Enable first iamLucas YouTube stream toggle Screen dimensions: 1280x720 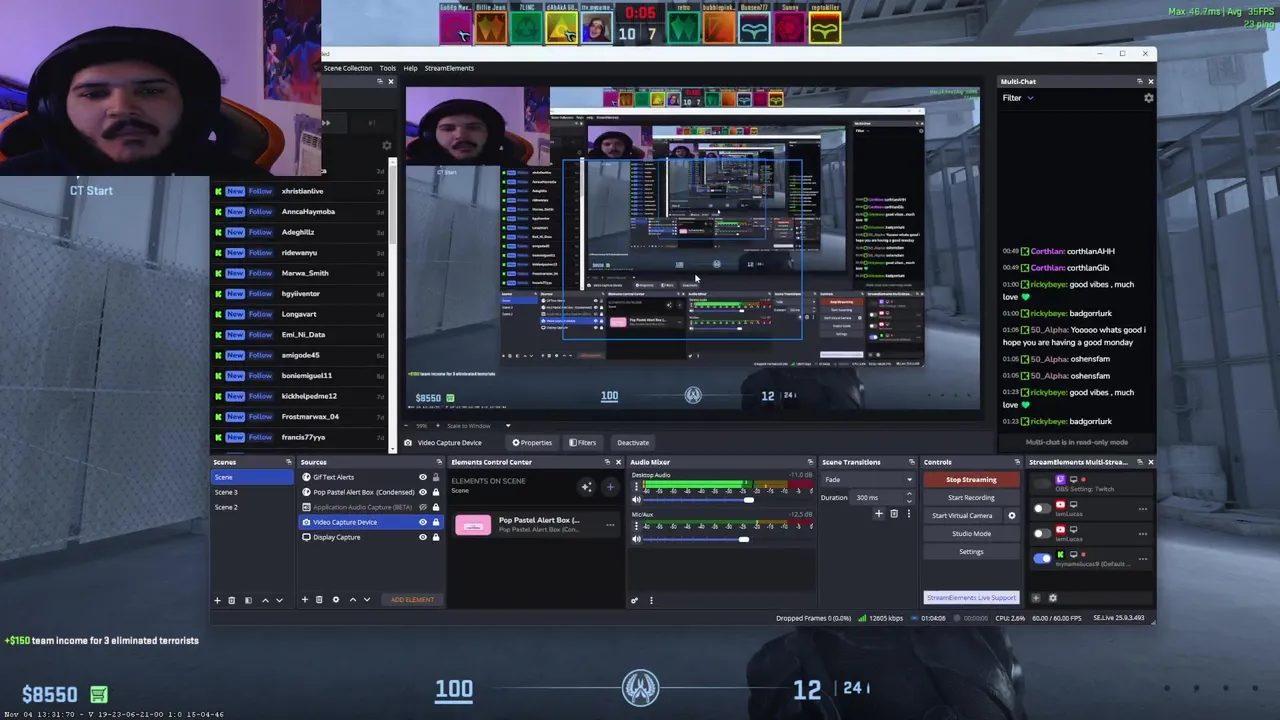click(1043, 508)
